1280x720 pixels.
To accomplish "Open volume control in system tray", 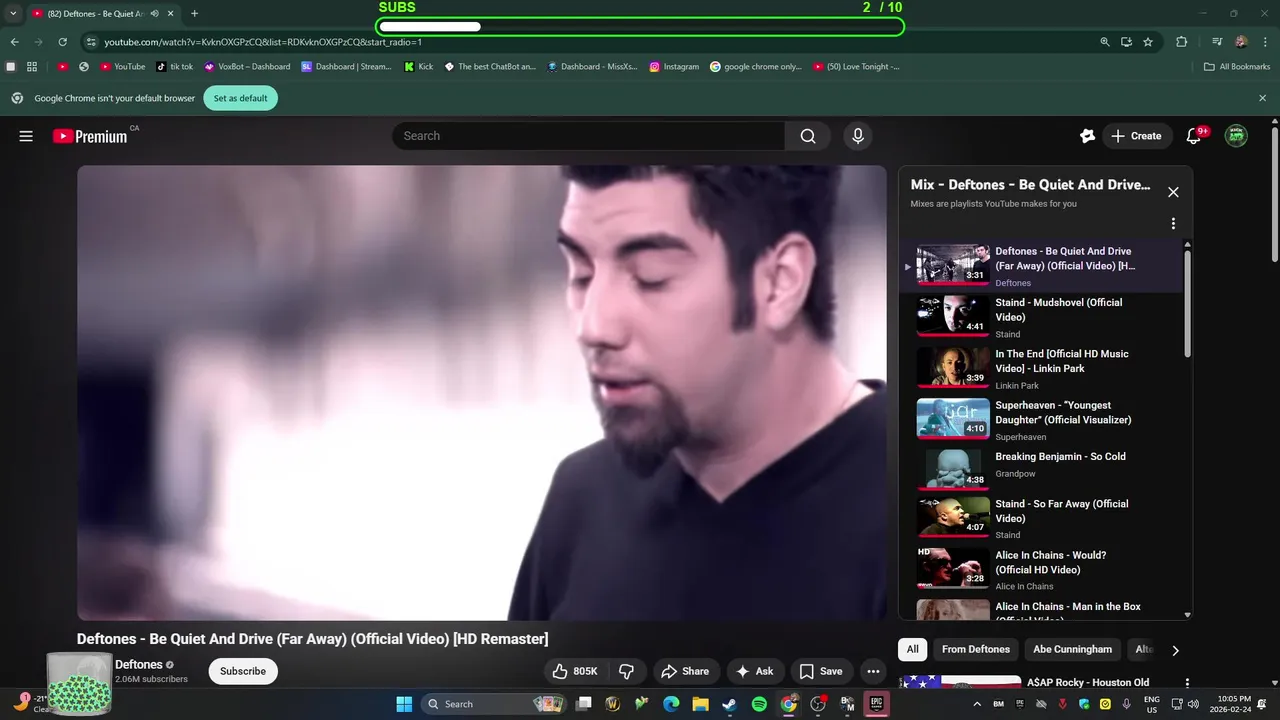I will (1193, 704).
